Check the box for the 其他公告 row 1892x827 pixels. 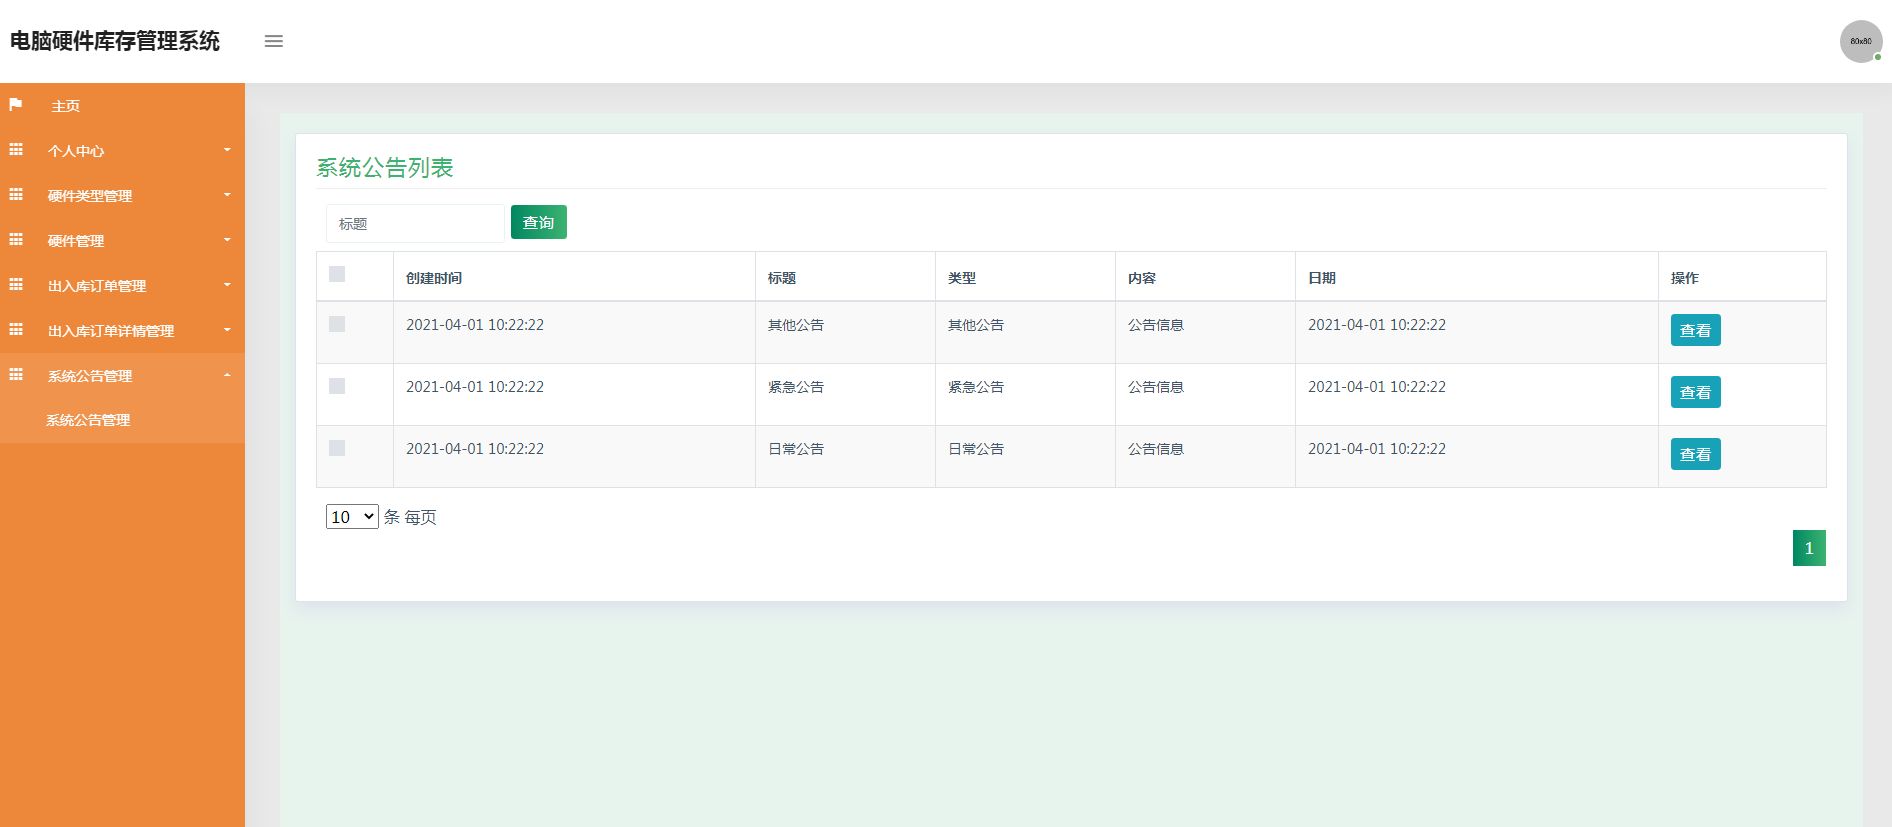click(x=337, y=324)
